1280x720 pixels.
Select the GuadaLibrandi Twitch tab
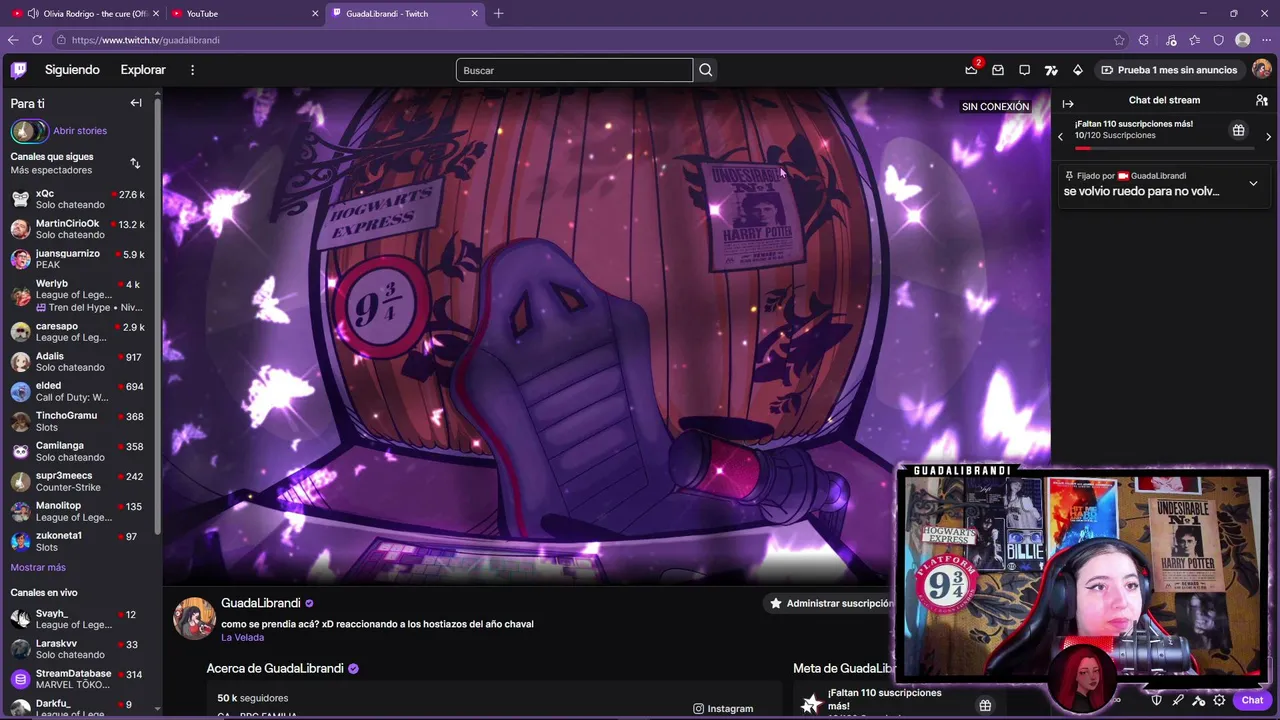pyautogui.click(x=404, y=13)
